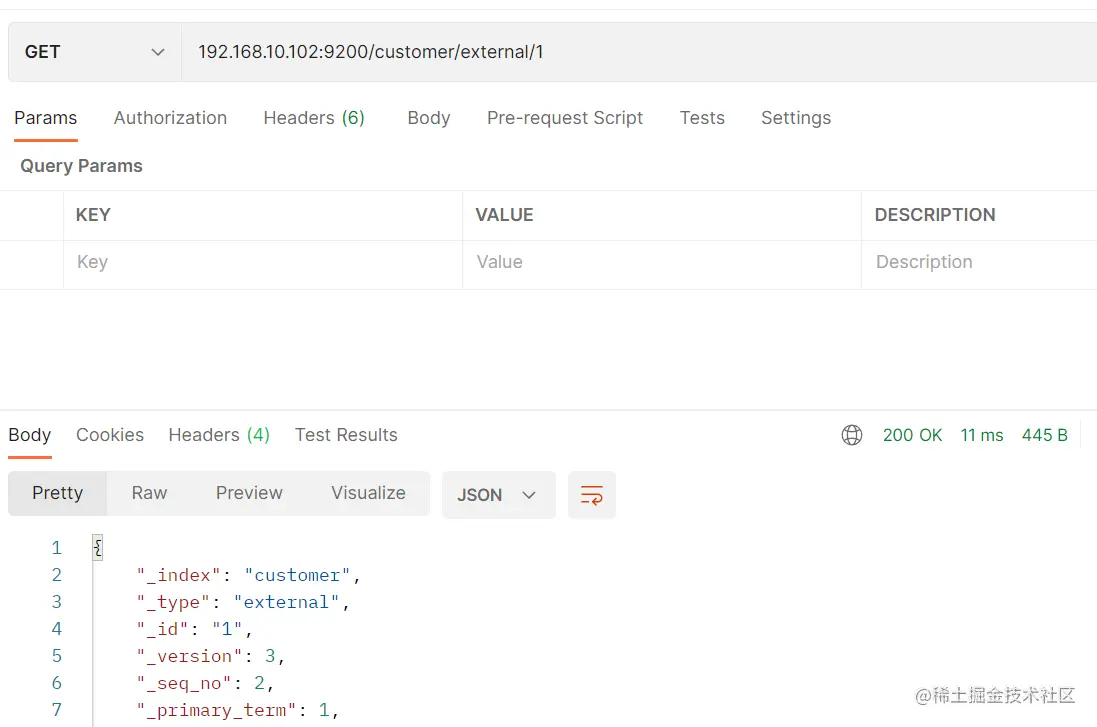Select the response Body tab
The height and width of the screenshot is (727, 1097).
click(29, 435)
